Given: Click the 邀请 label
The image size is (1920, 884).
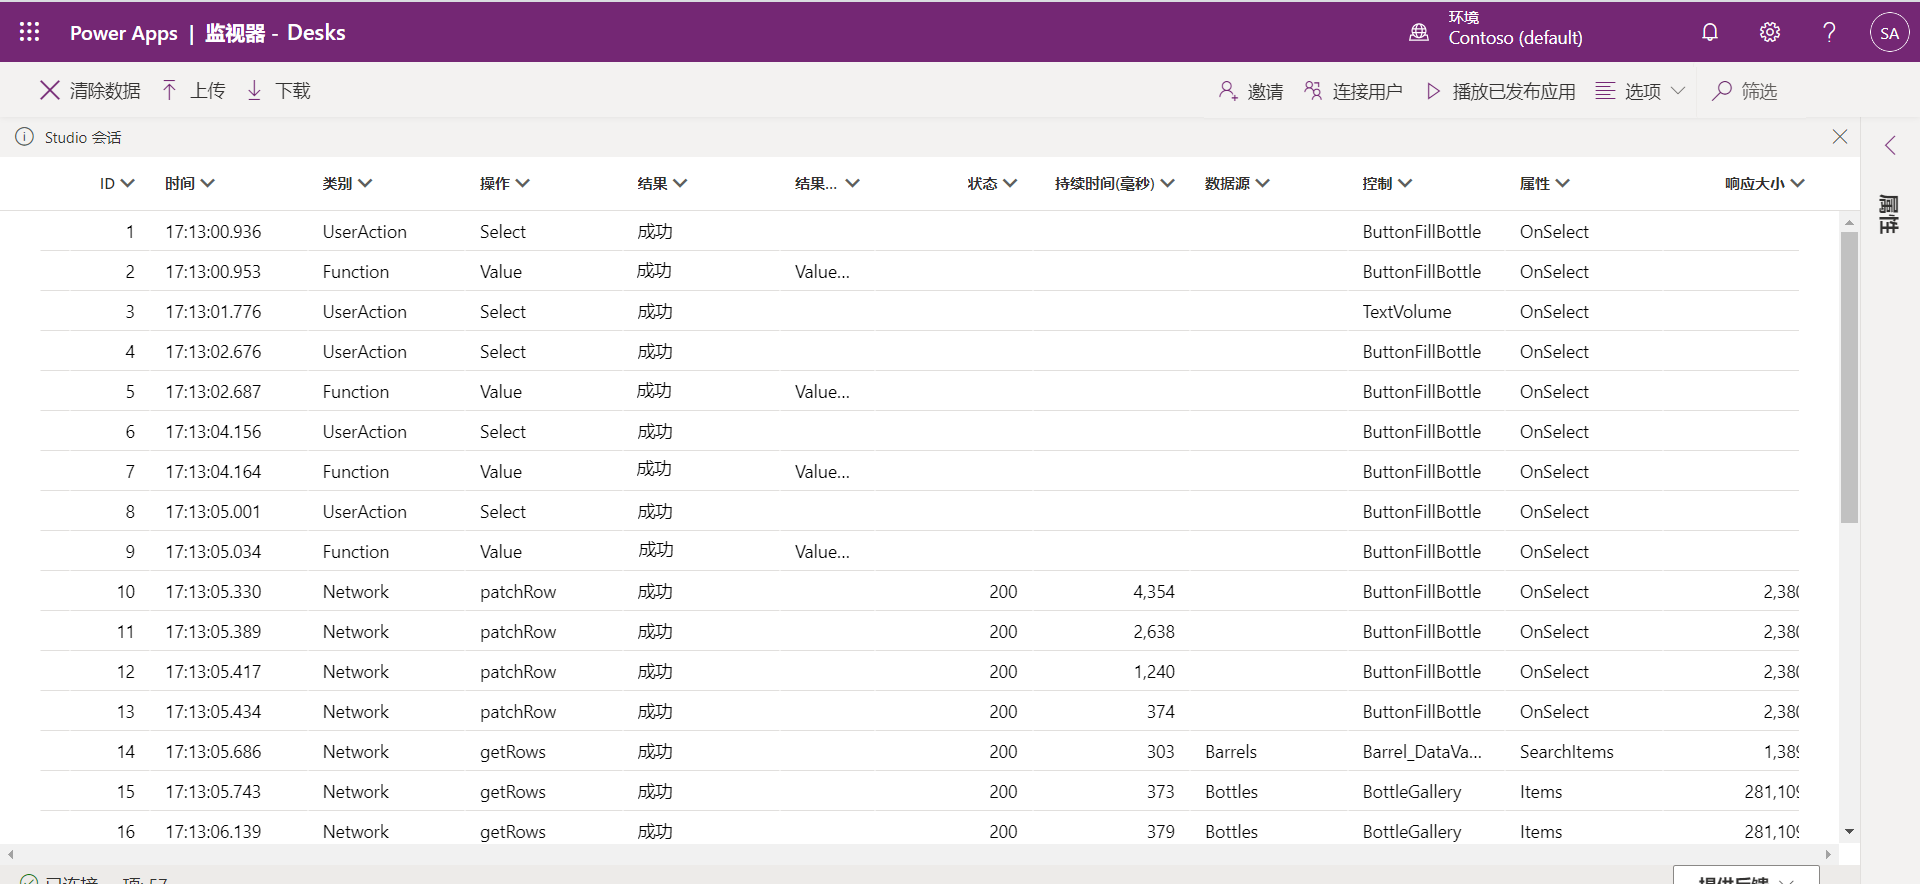Looking at the screenshot, I should click(1265, 92).
